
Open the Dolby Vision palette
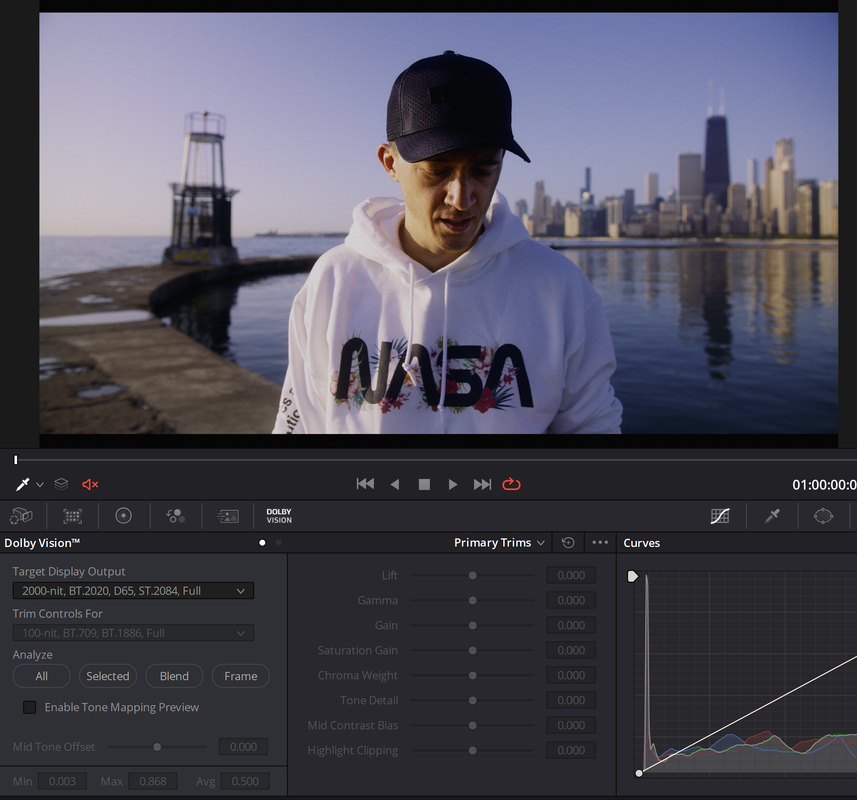tap(279, 516)
